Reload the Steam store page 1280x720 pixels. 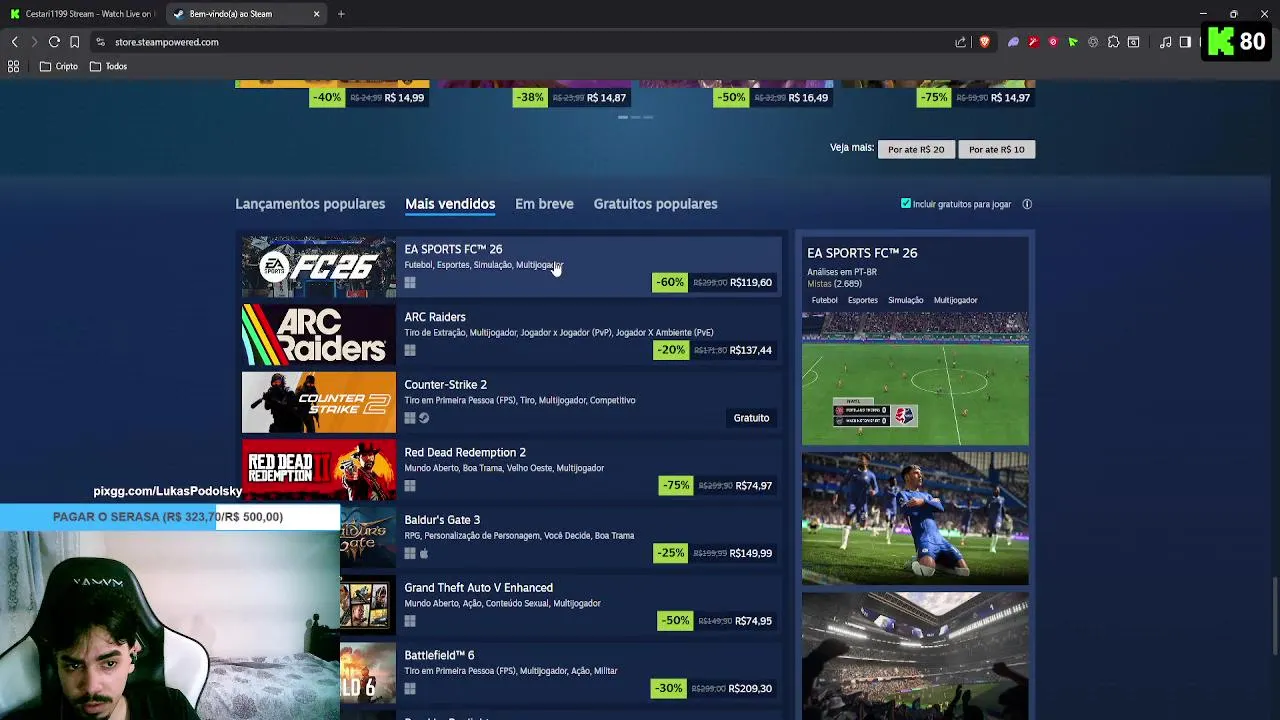point(54,42)
